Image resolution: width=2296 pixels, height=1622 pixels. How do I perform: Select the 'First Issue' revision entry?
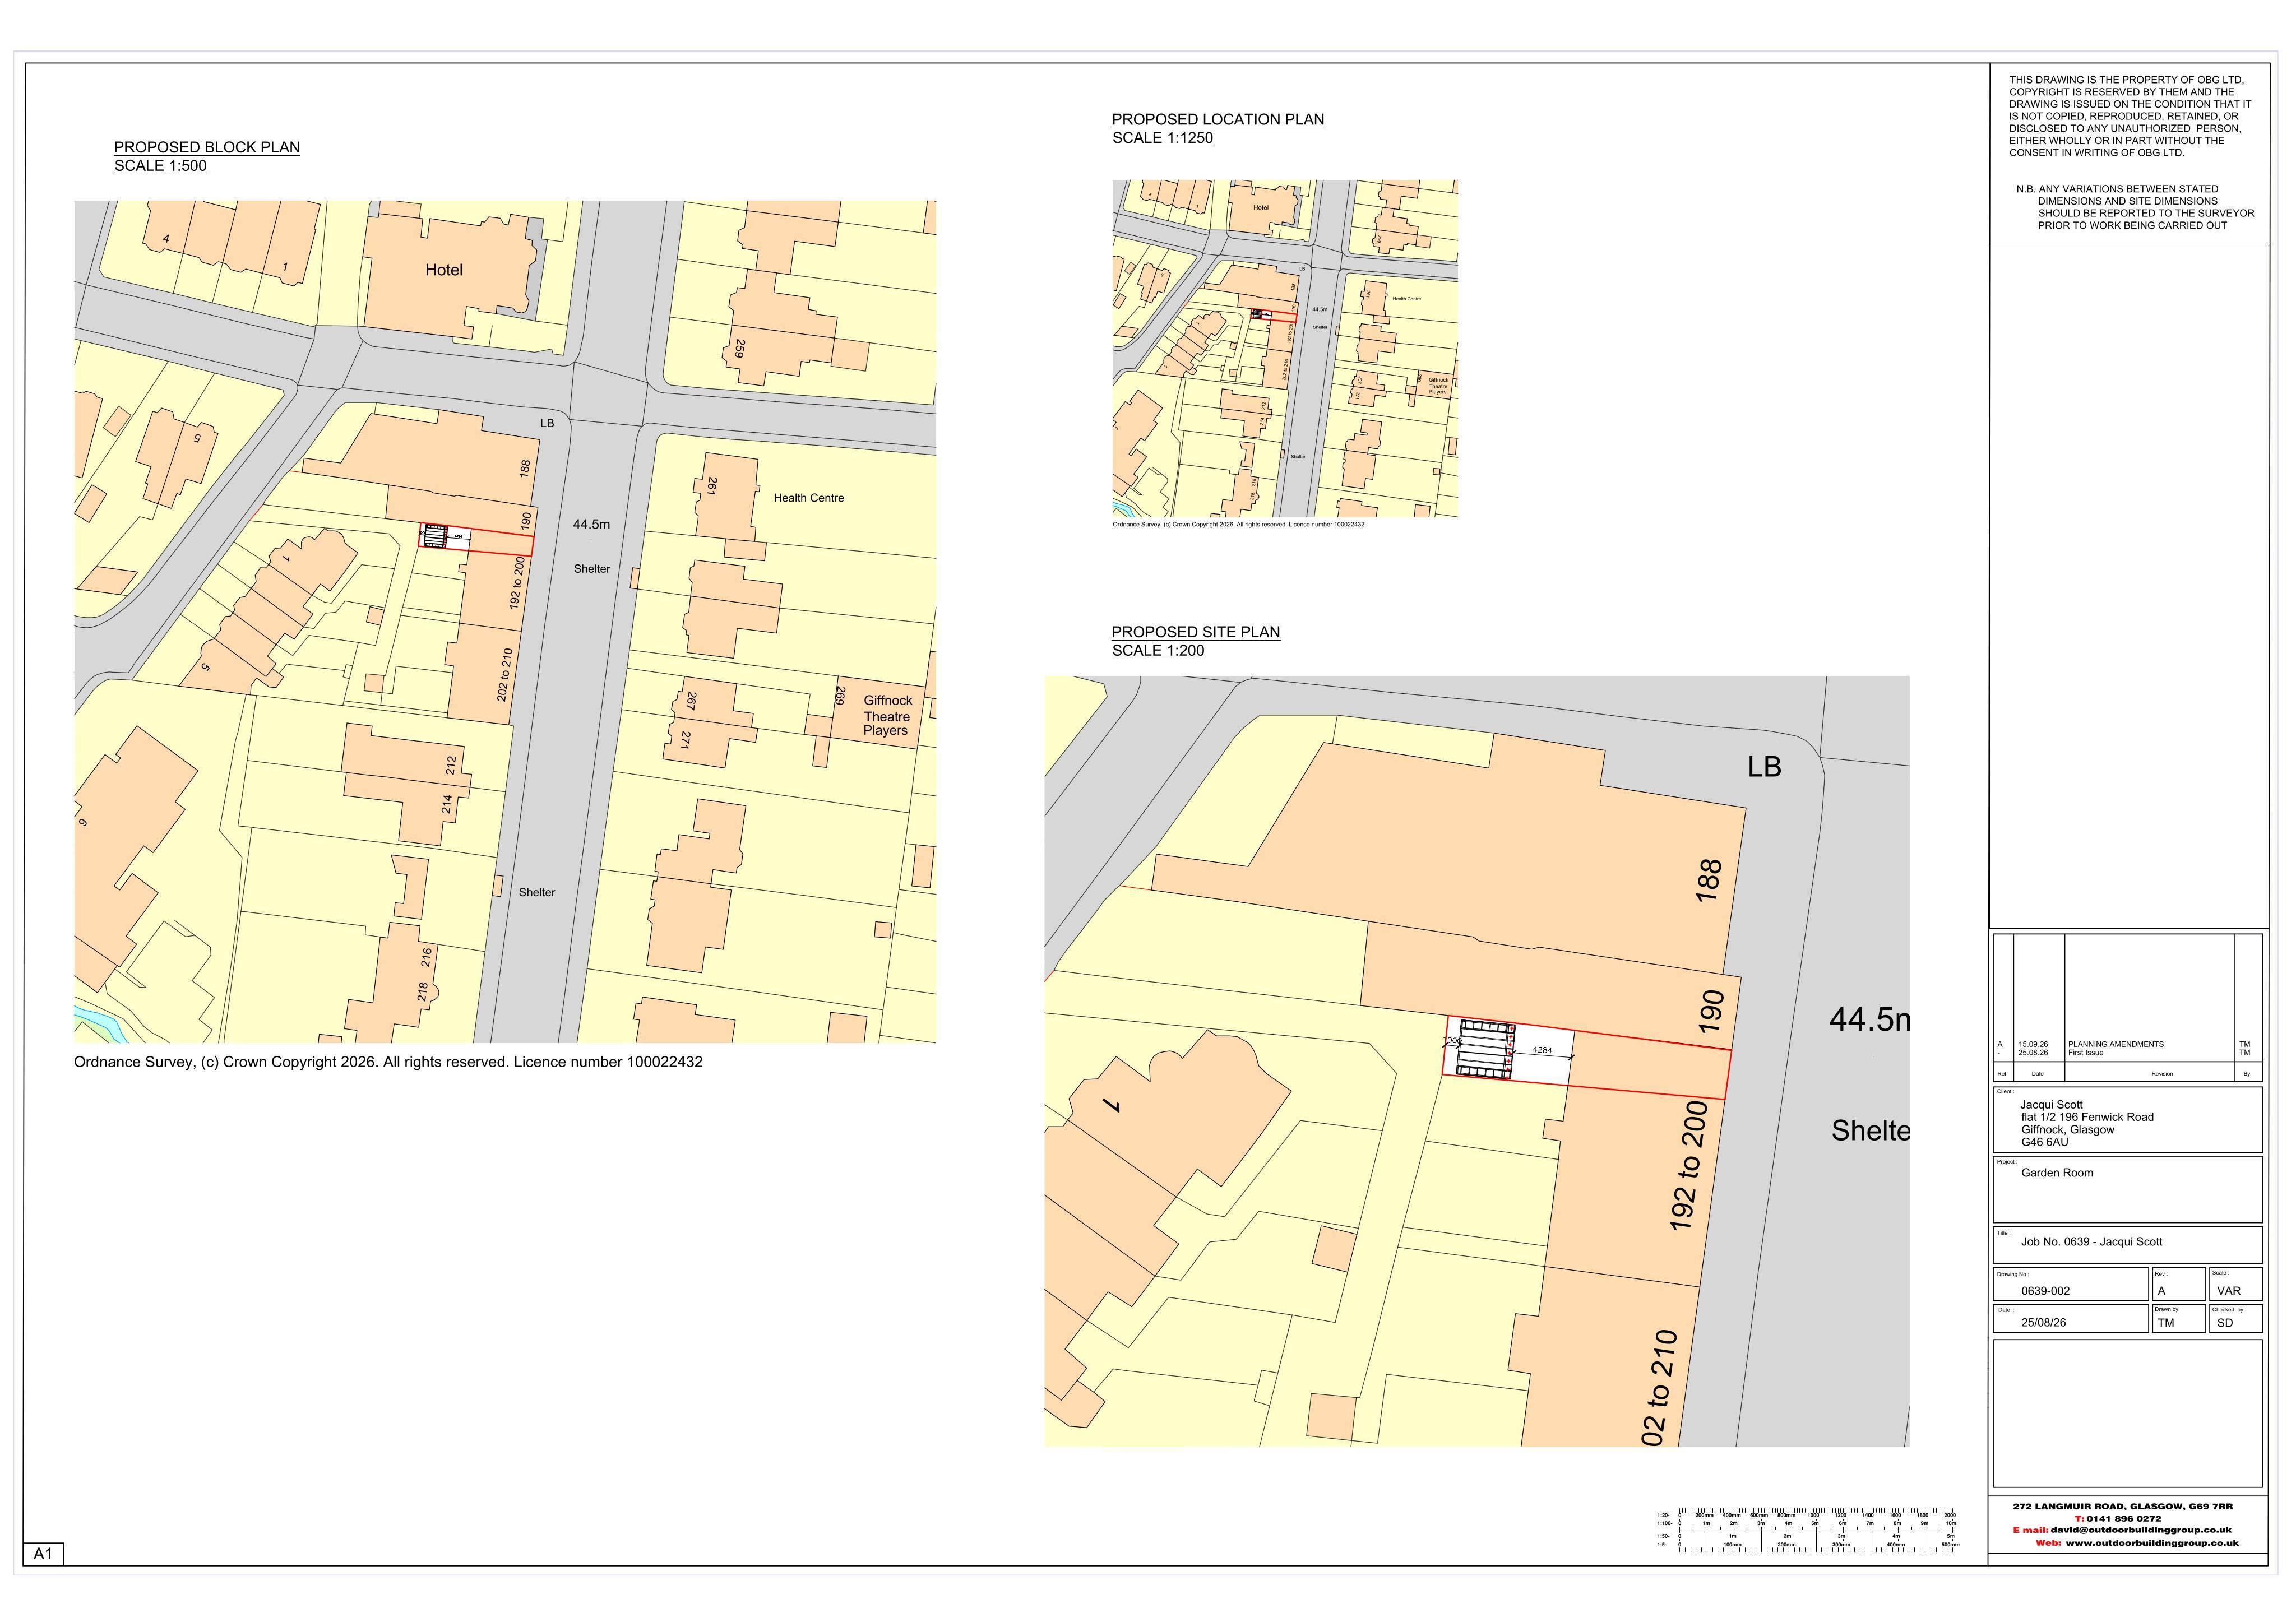[x=2085, y=1053]
